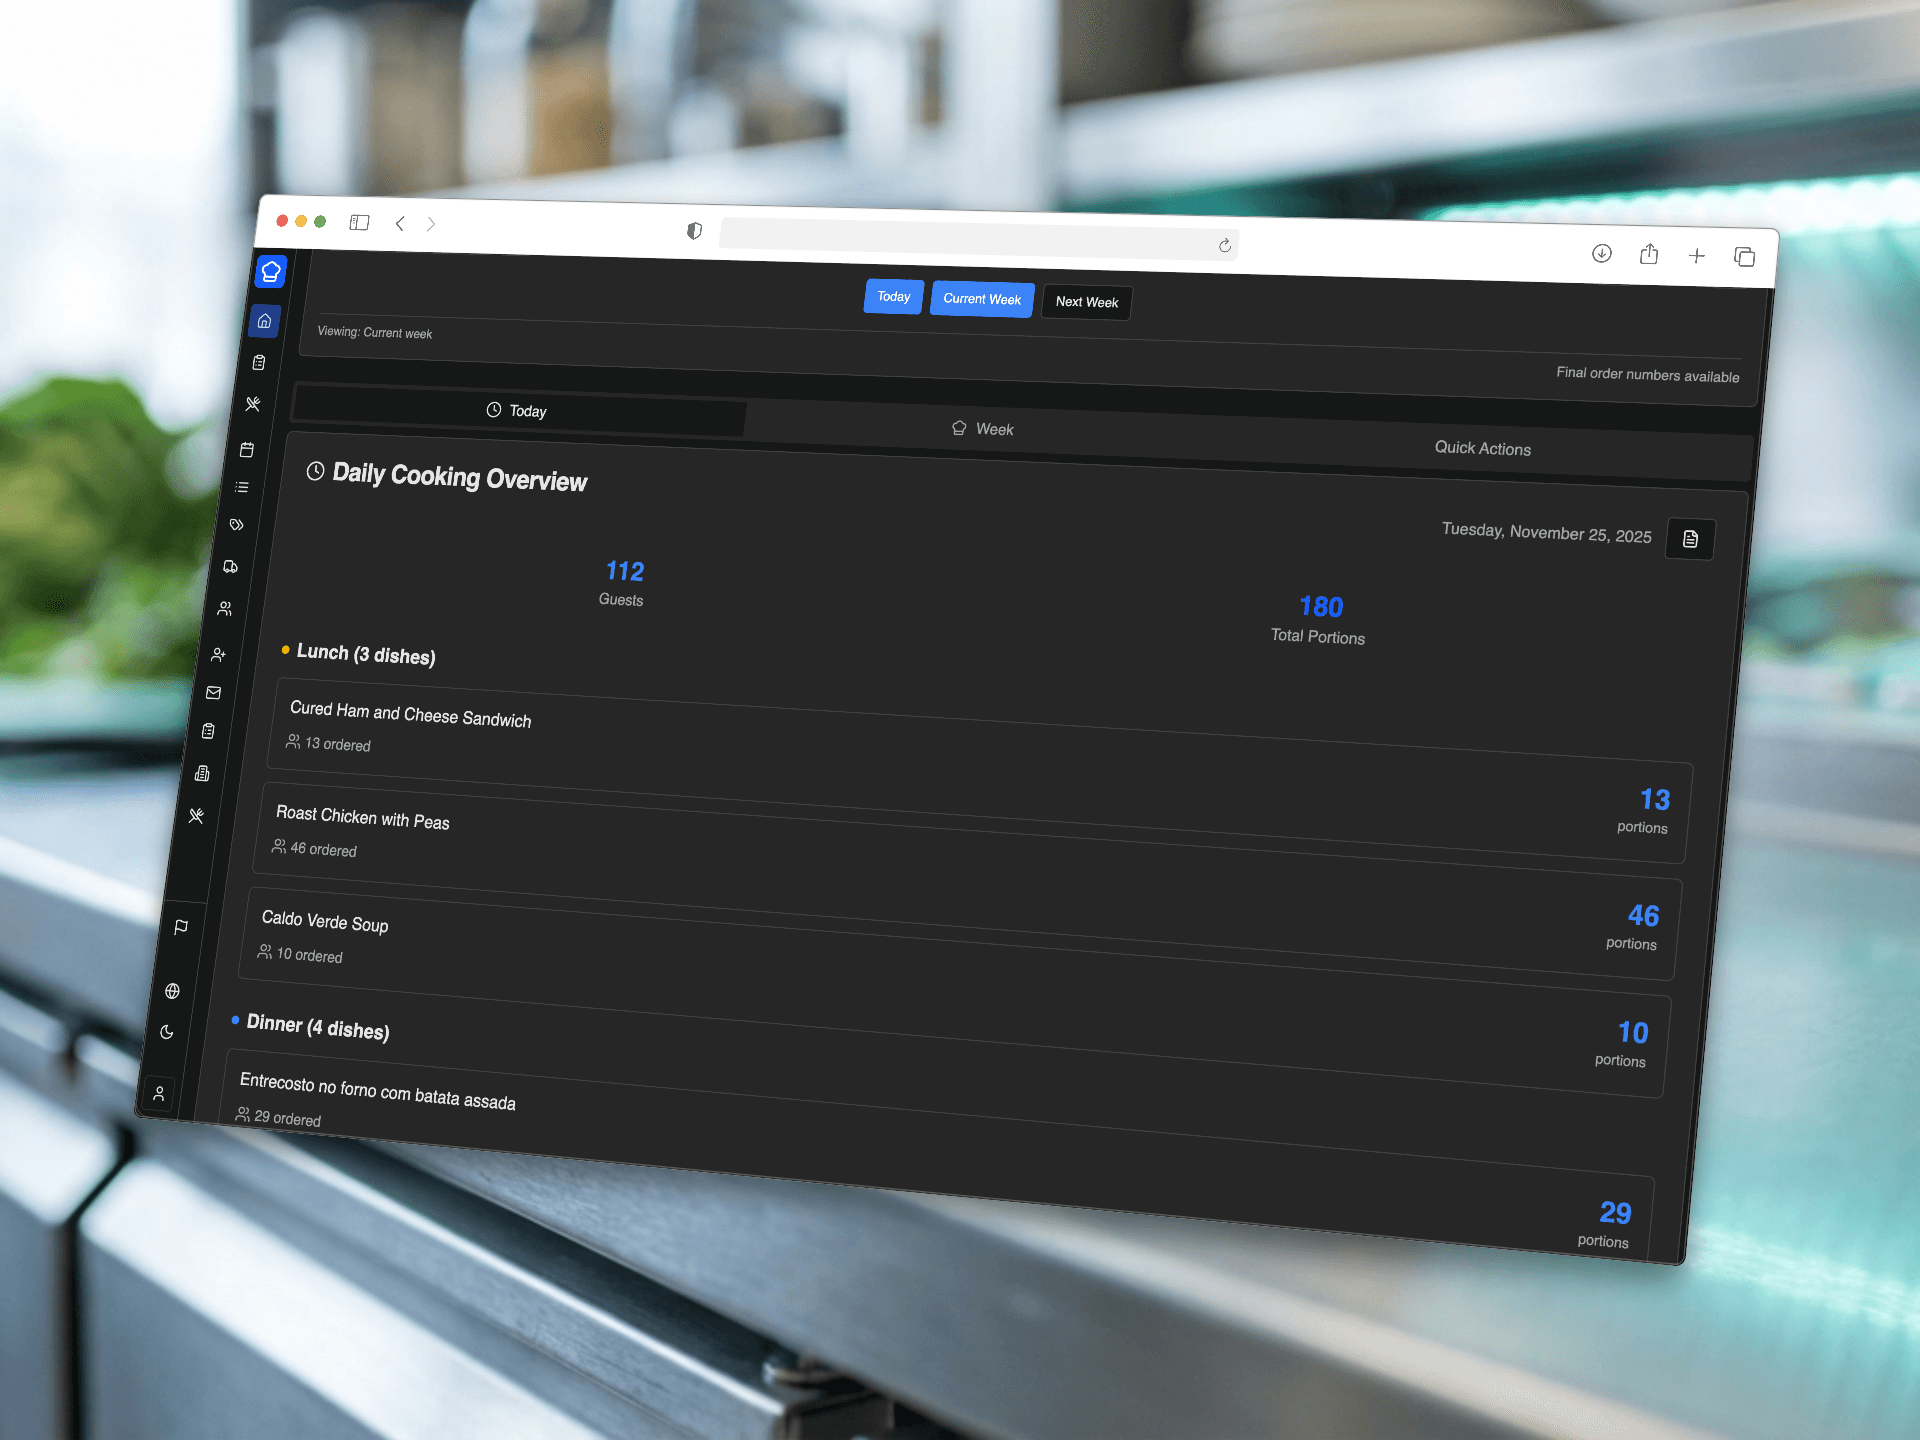Open the mail envelope icon
Image resolution: width=1920 pixels, height=1440 pixels.
214,692
